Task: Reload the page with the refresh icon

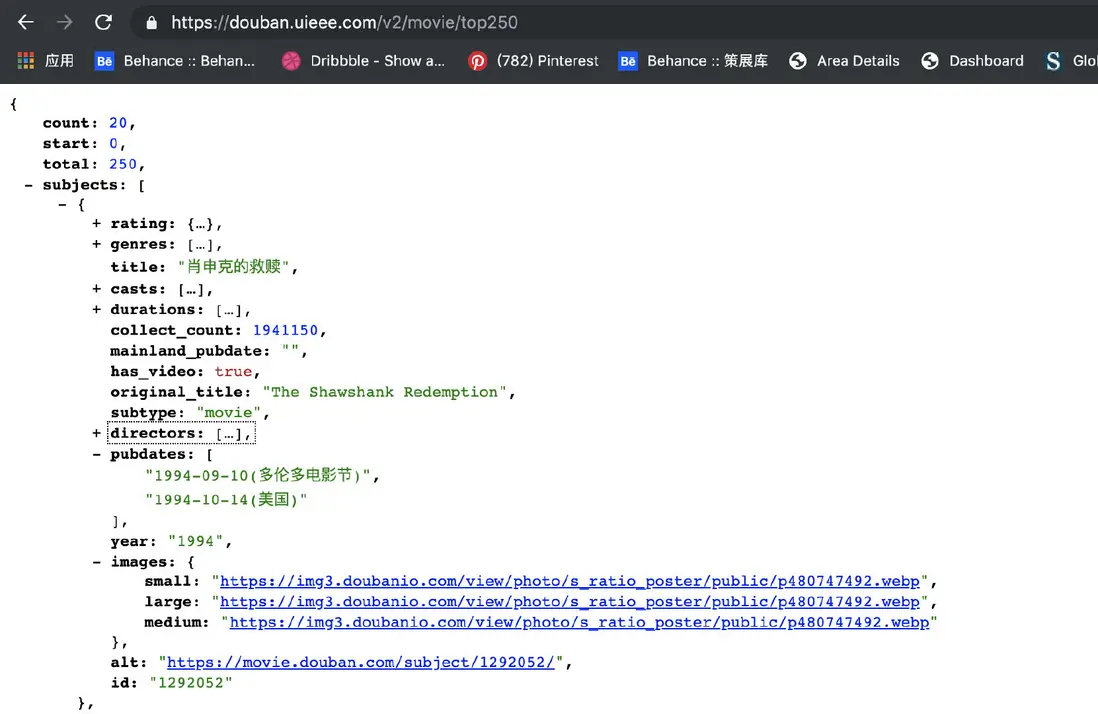Action: (x=104, y=22)
